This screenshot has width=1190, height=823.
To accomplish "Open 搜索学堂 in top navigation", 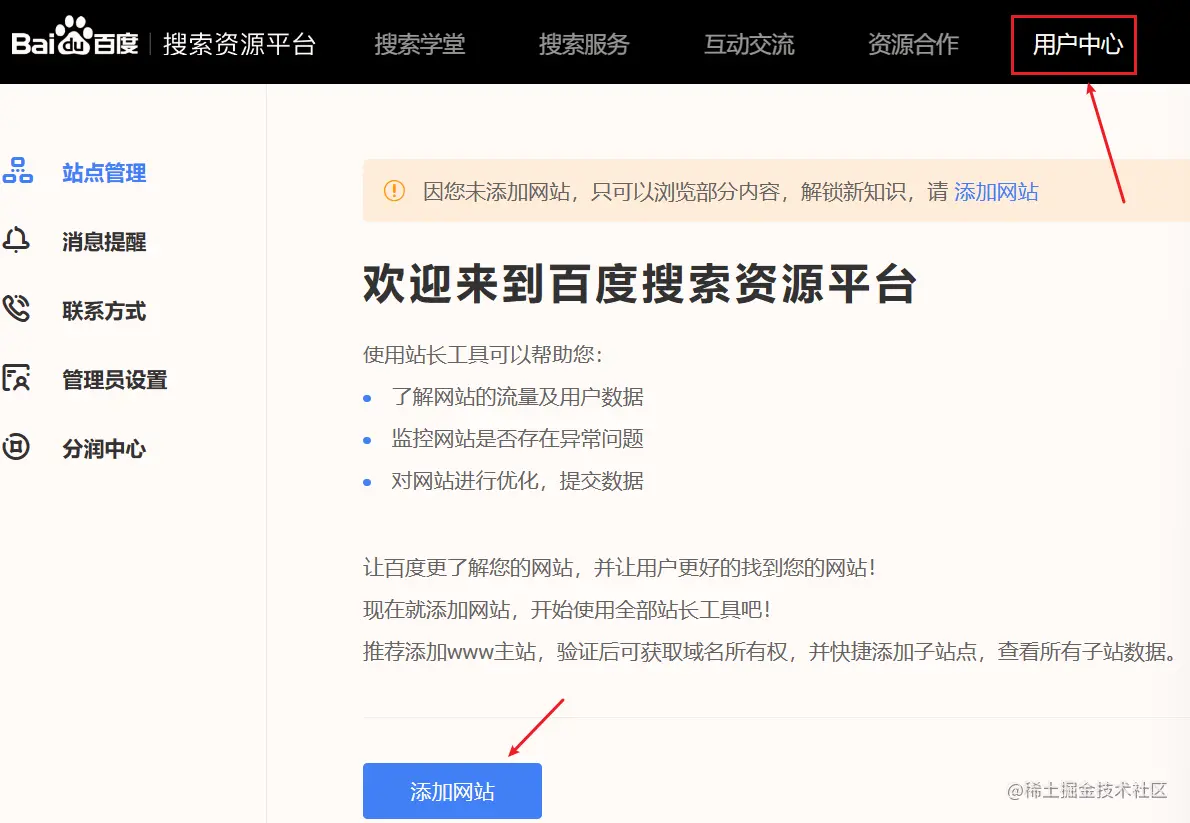I will coord(420,44).
